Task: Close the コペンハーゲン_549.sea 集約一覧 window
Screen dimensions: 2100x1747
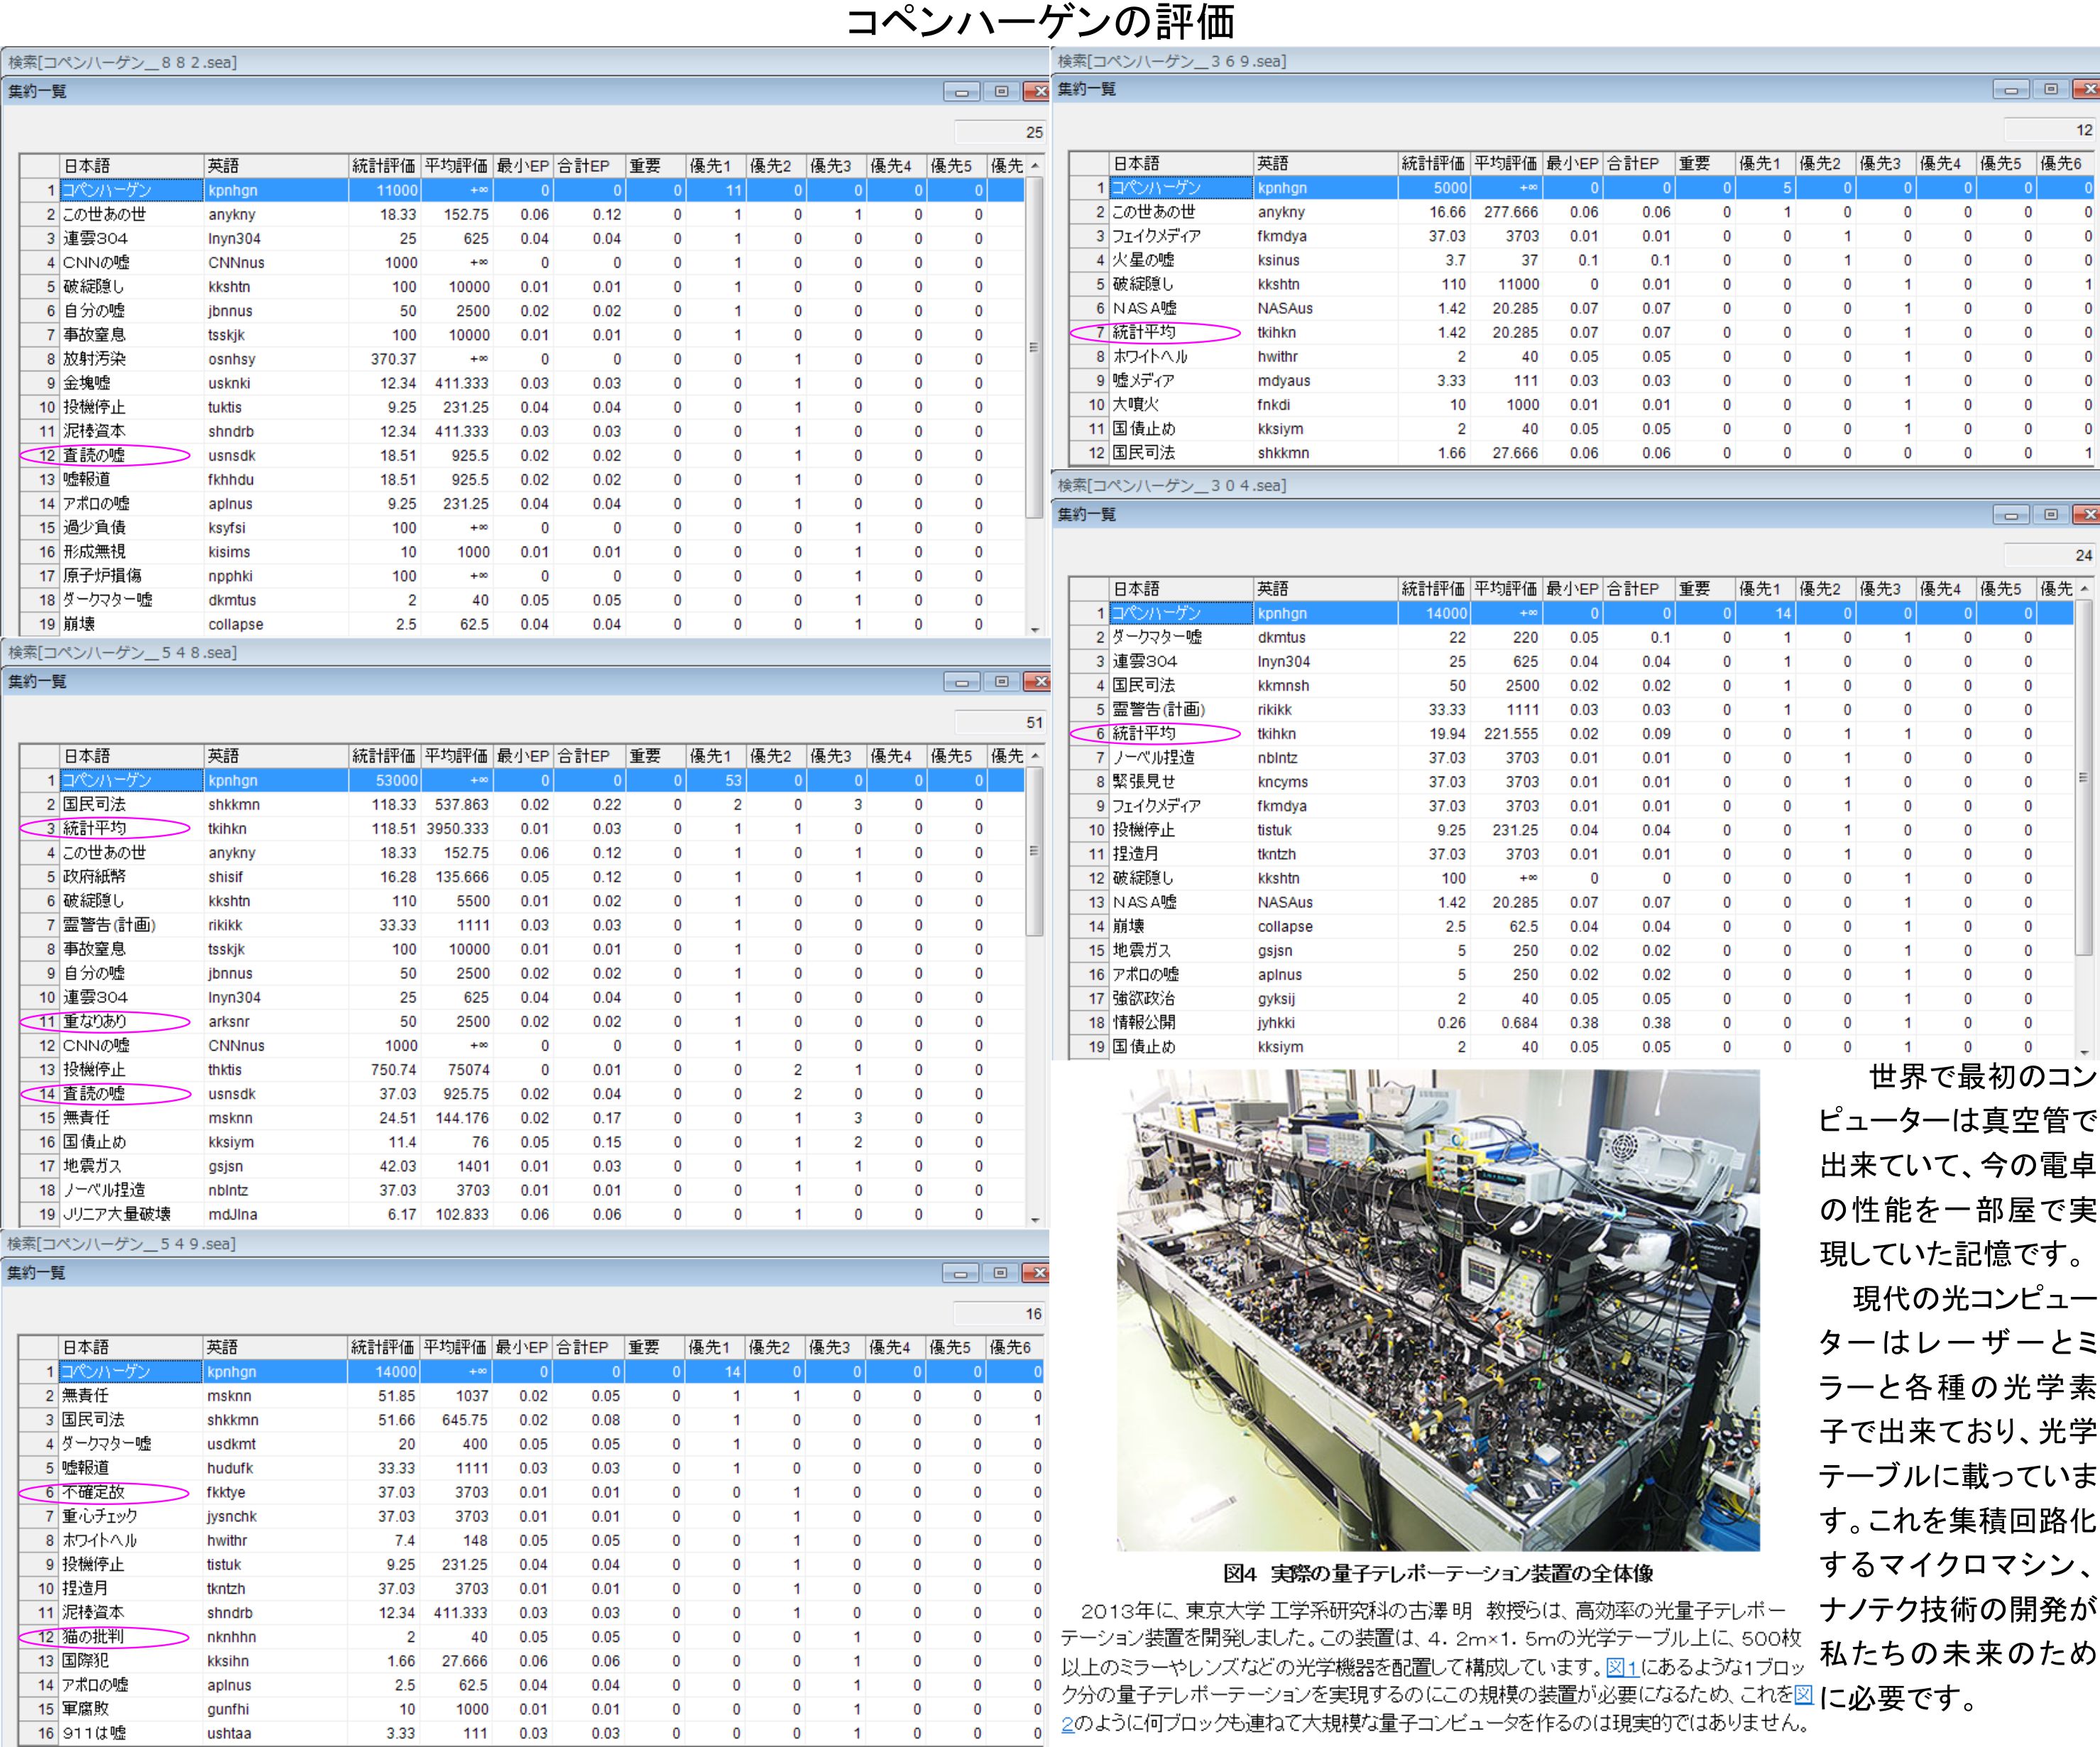Action: click(x=1039, y=1273)
